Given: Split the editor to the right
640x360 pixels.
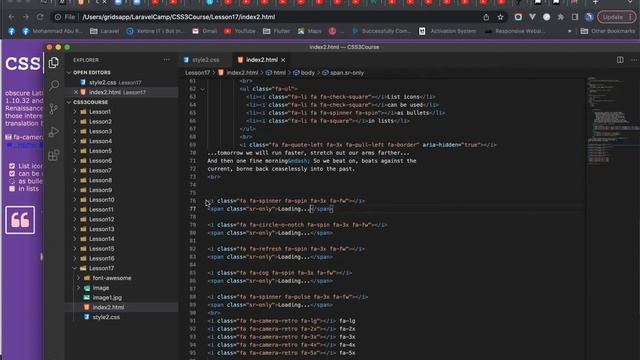Looking at the screenshot, I should click(620, 60).
